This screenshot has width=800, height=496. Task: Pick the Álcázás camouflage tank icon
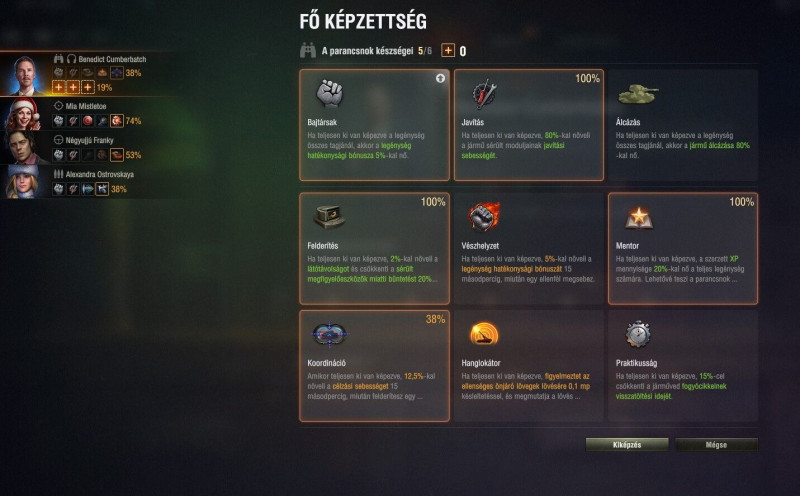point(638,94)
